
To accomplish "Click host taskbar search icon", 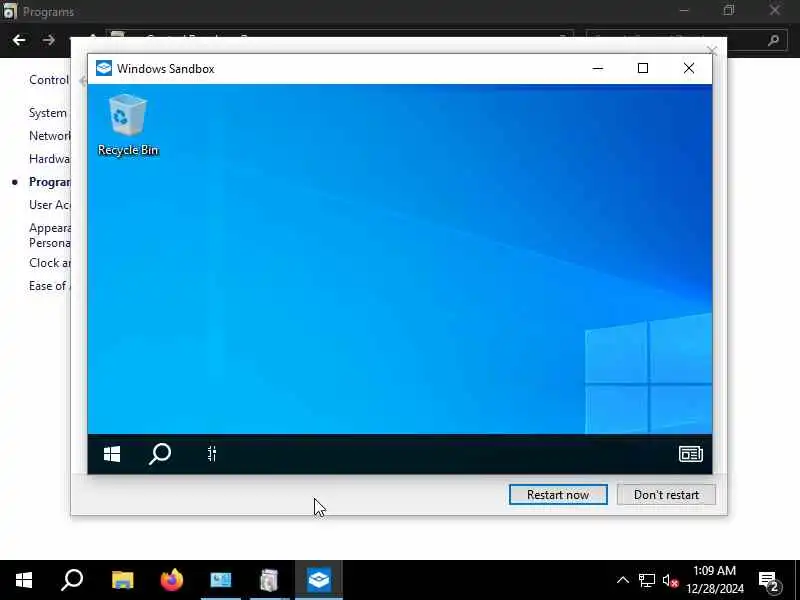I will coord(72,580).
